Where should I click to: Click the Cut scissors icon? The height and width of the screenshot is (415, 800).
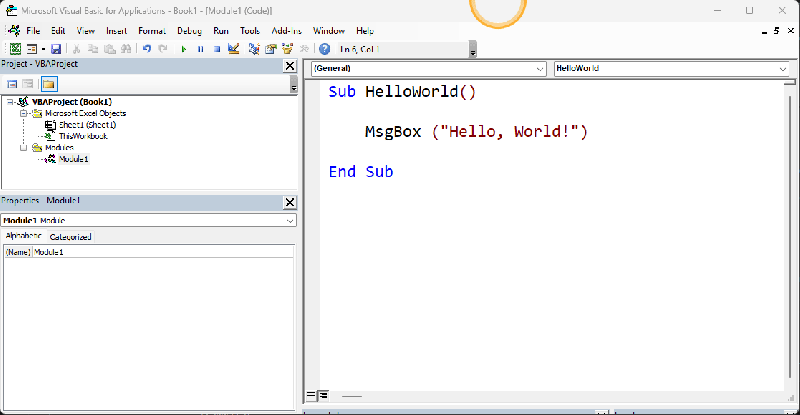(x=77, y=49)
